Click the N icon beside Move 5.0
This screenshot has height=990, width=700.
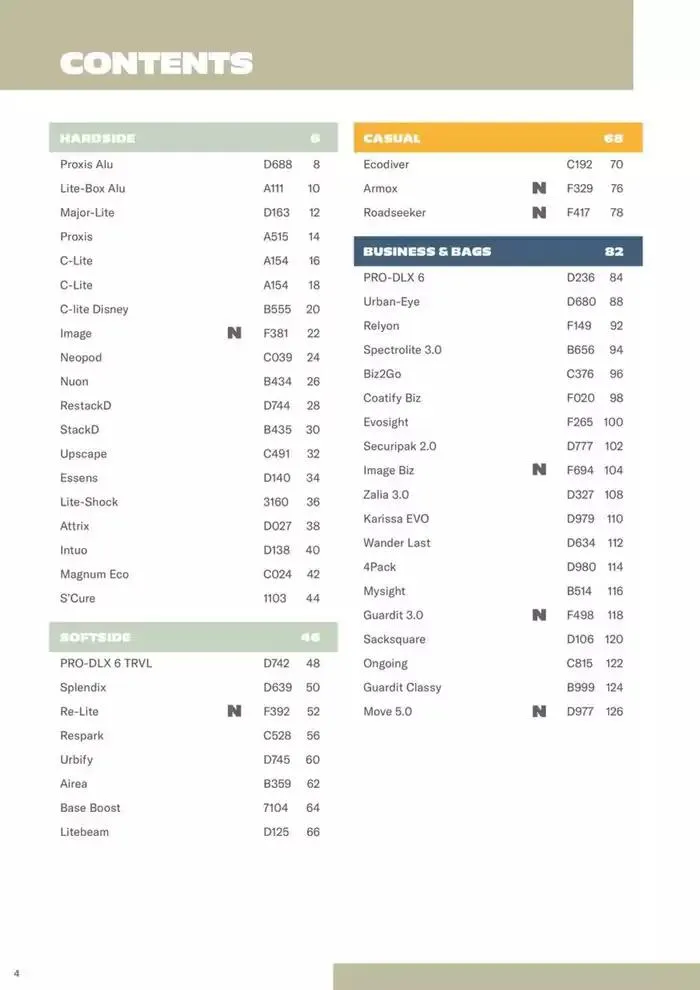(x=539, y=711)
